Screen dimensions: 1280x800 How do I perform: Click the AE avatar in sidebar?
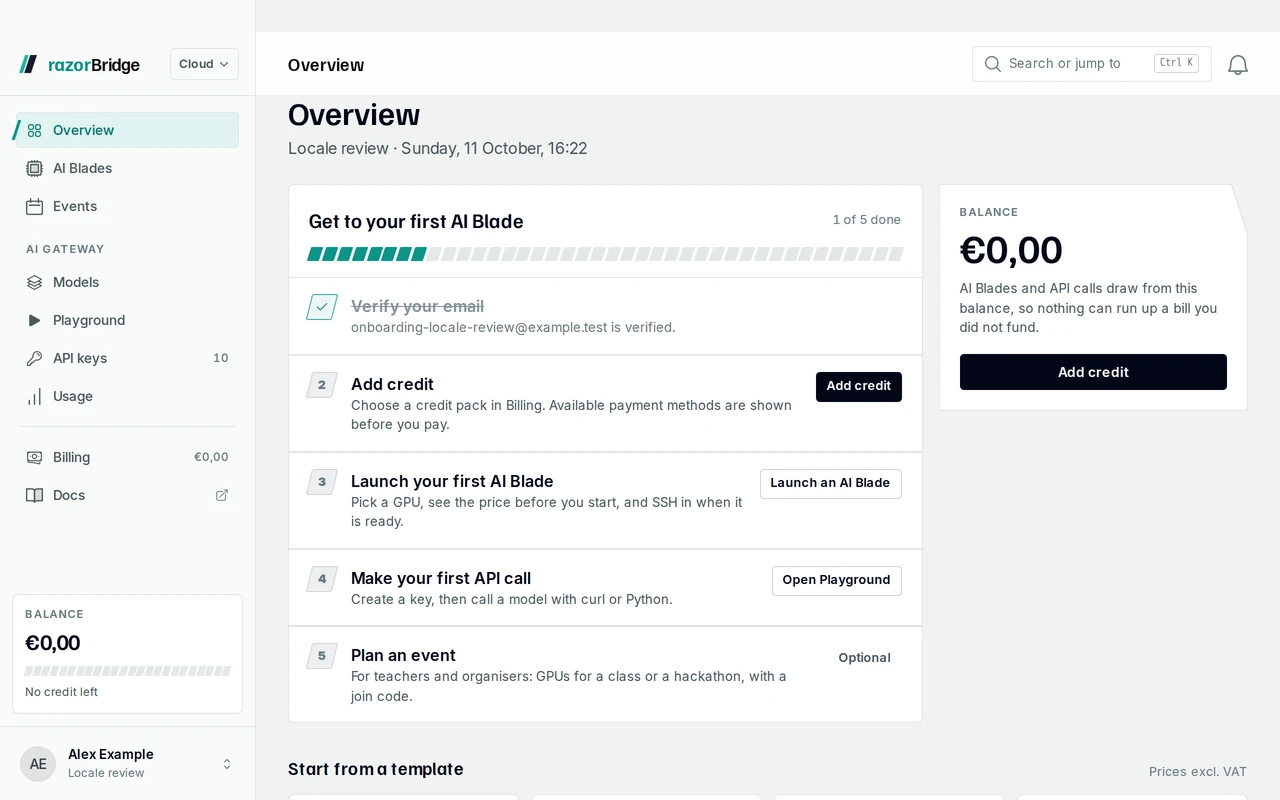(38, 764)
